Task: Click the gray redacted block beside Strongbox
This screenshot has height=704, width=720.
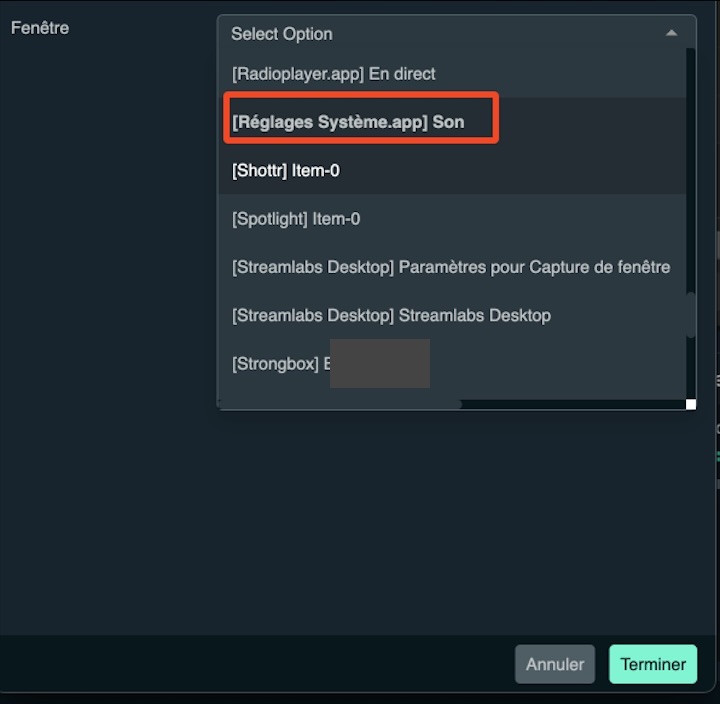Action: pyautogui.click(x=380, y=363)
